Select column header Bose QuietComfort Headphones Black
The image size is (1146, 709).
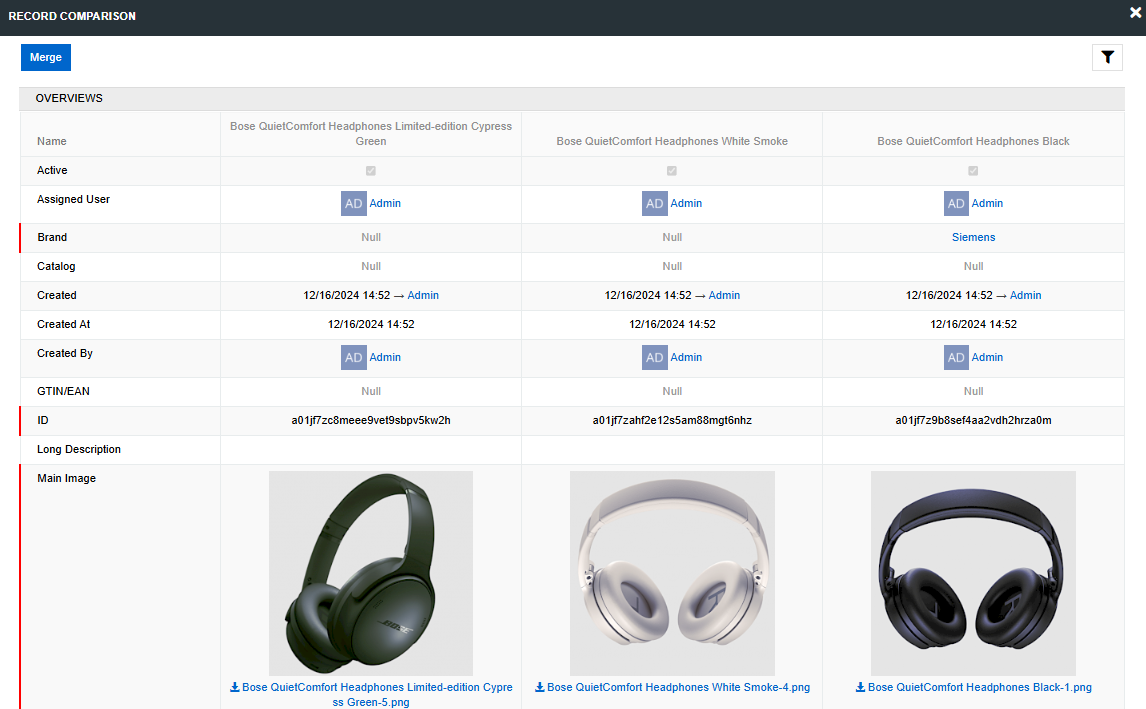[x=974, y=141]
